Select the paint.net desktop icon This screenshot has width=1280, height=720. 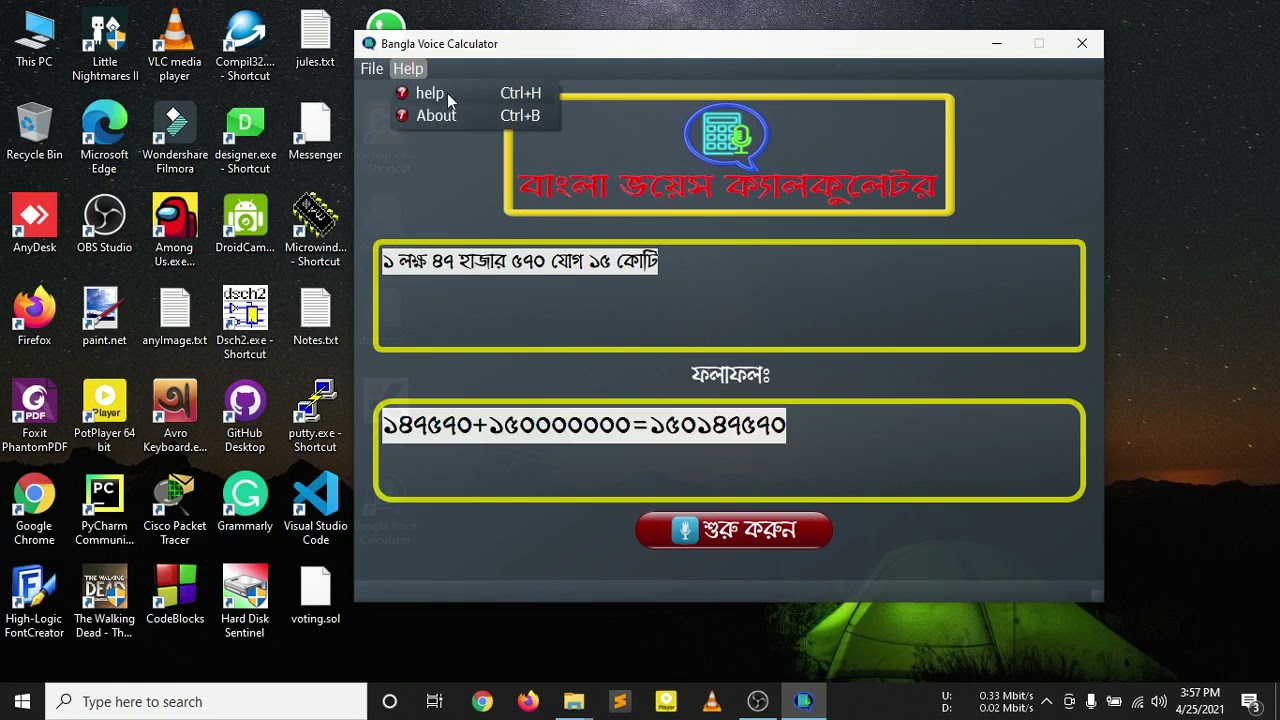(x=105, y=318)
